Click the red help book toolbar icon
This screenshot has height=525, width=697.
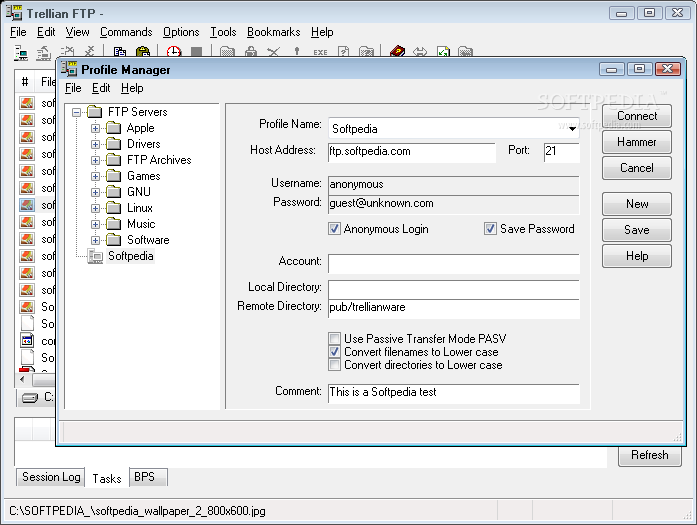click(x=397, y=52)
